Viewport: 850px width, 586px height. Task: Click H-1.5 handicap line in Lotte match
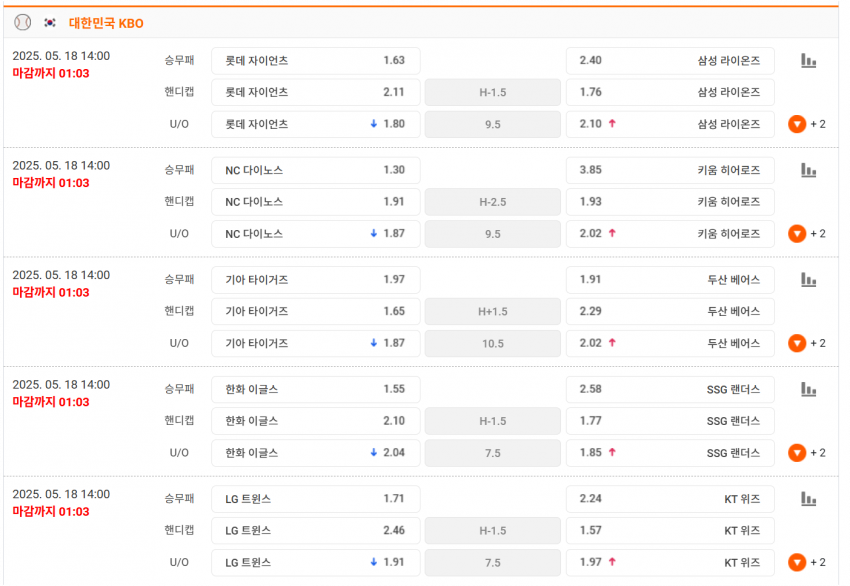(493, 92)
